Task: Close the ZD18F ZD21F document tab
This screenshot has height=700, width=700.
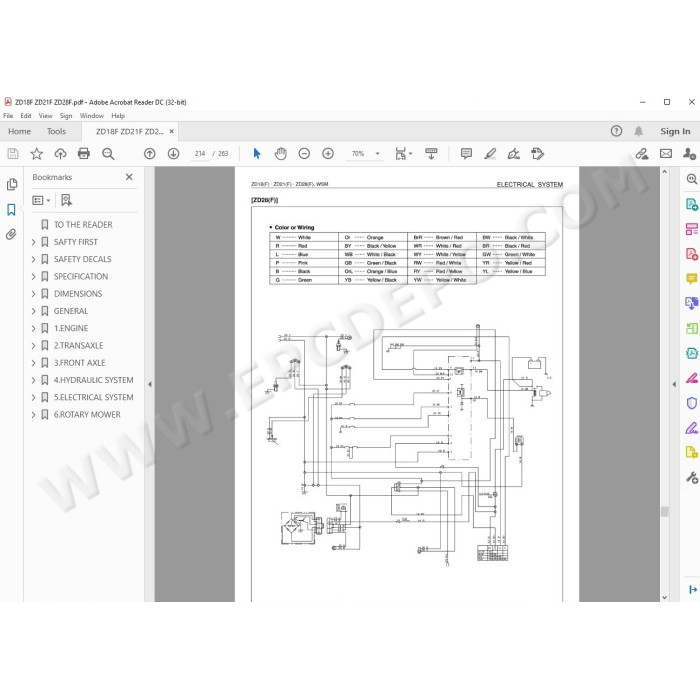Action: point(171,131)
